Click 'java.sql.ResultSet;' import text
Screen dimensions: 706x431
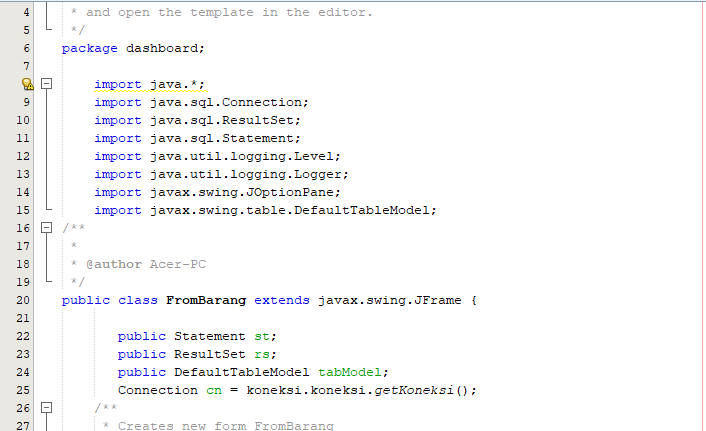[x=225, y=120]
